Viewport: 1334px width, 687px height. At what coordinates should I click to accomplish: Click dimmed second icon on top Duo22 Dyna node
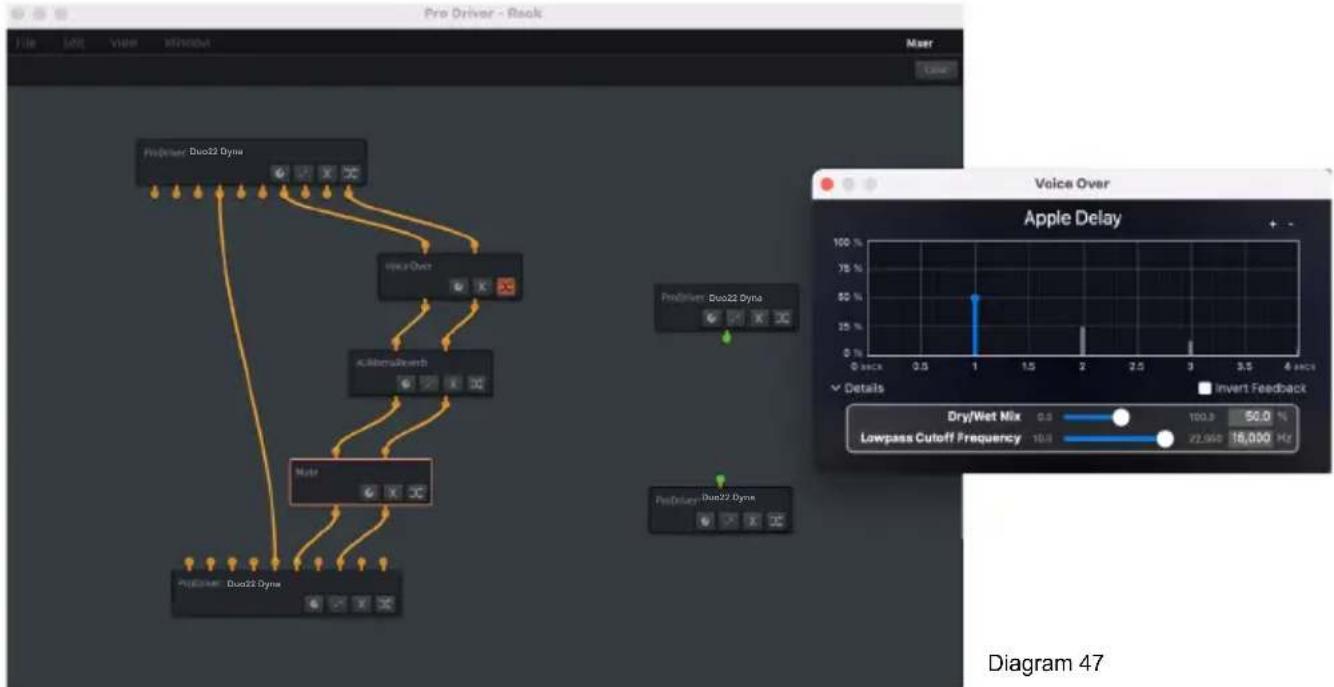(304, 173)
